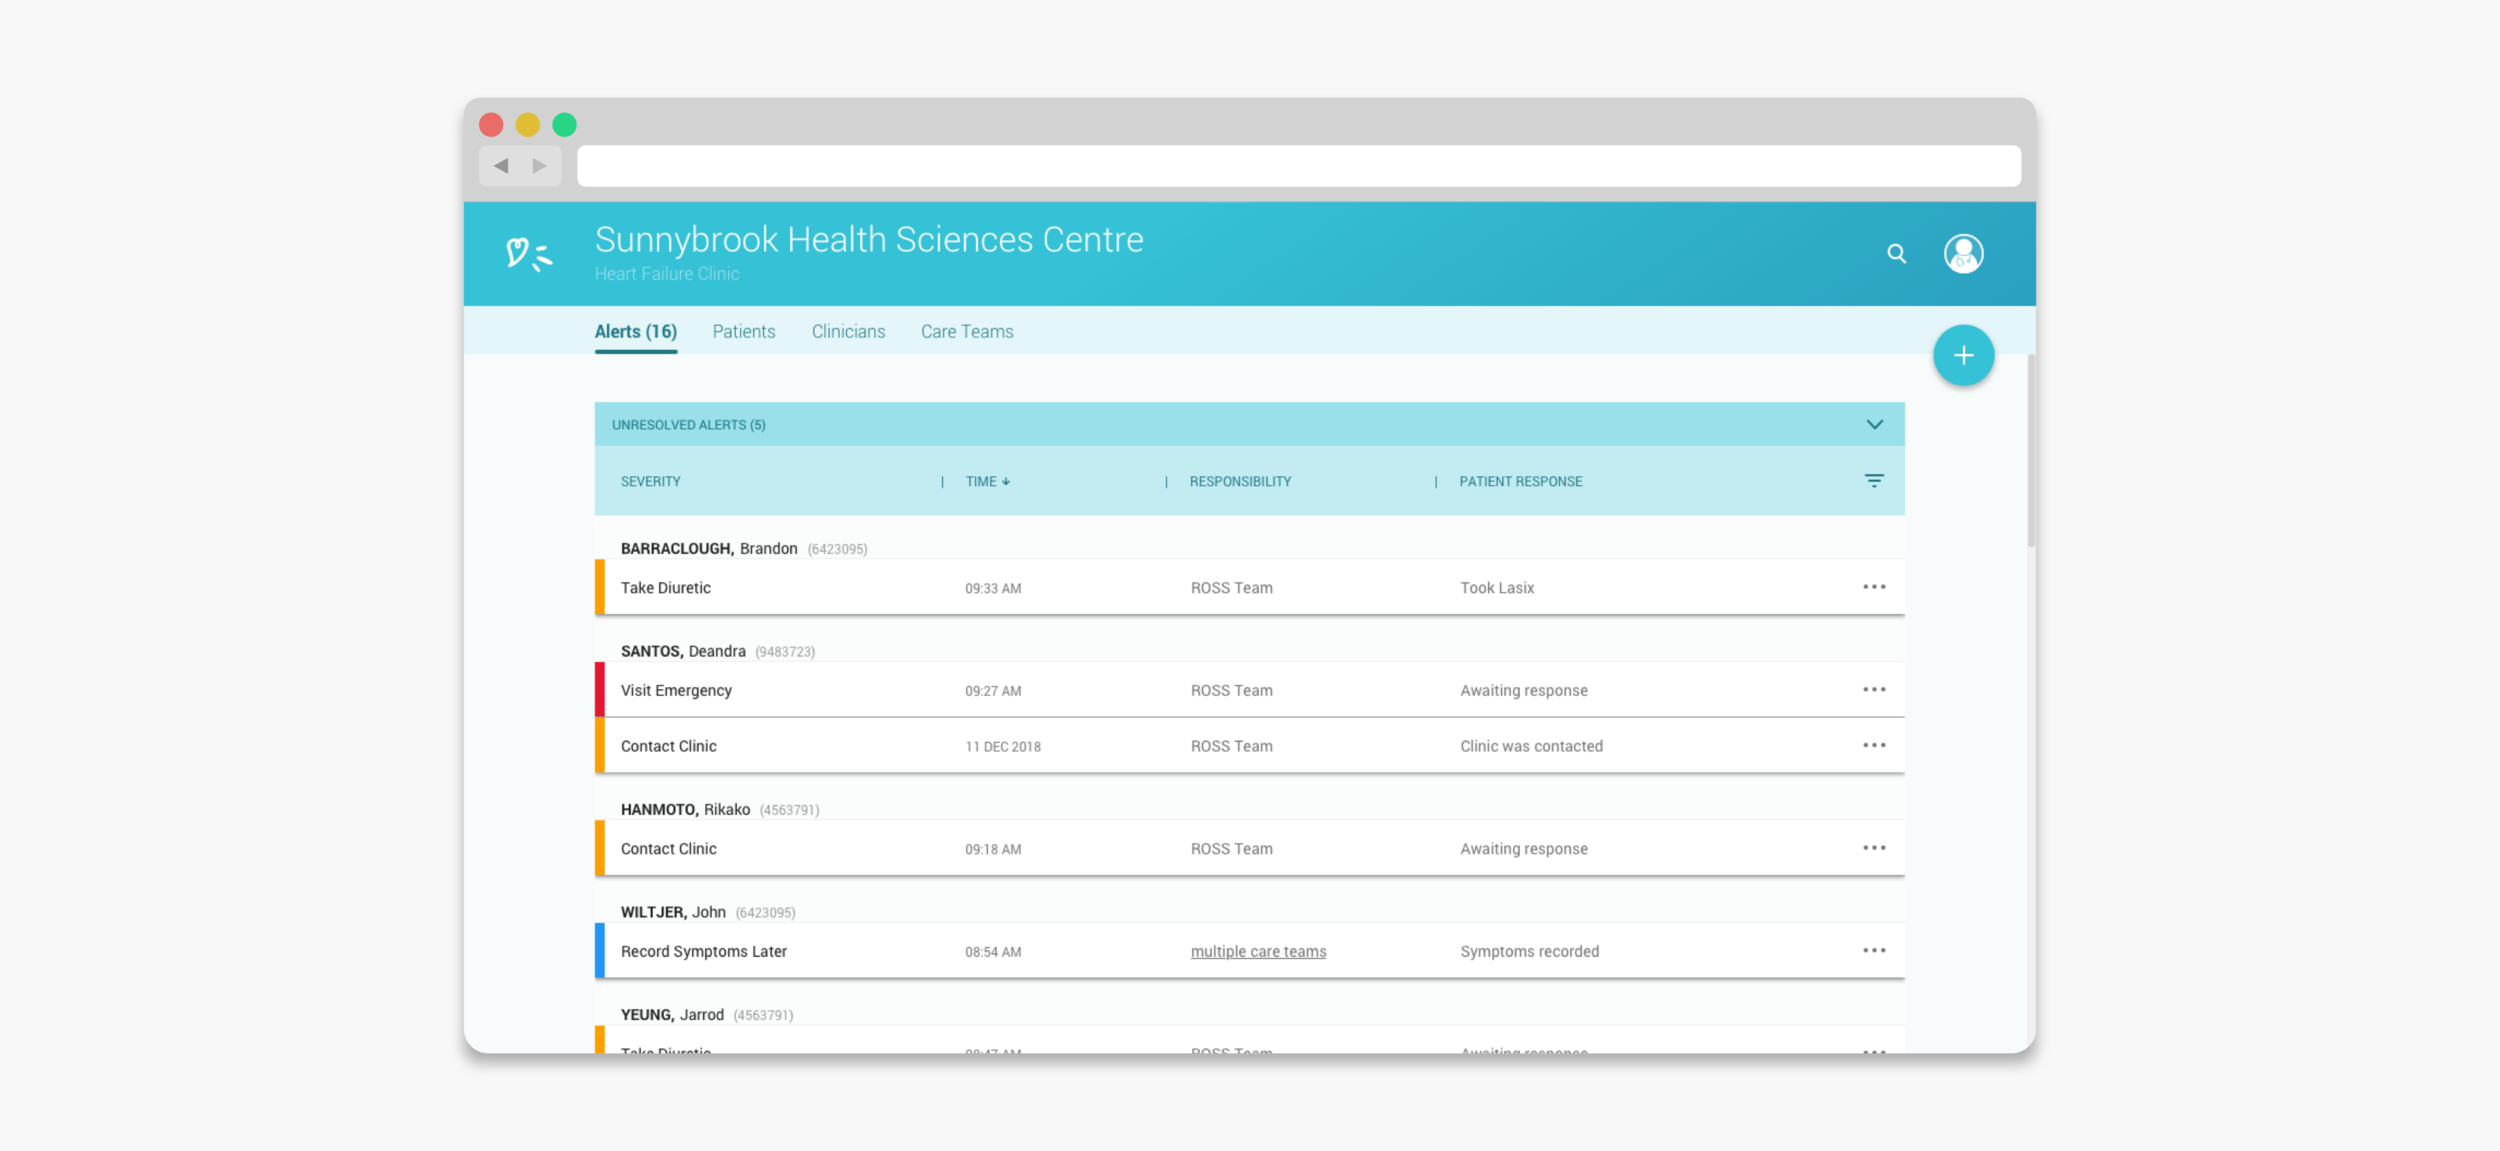Click the page vertical scrollbar

[2030, 450]
